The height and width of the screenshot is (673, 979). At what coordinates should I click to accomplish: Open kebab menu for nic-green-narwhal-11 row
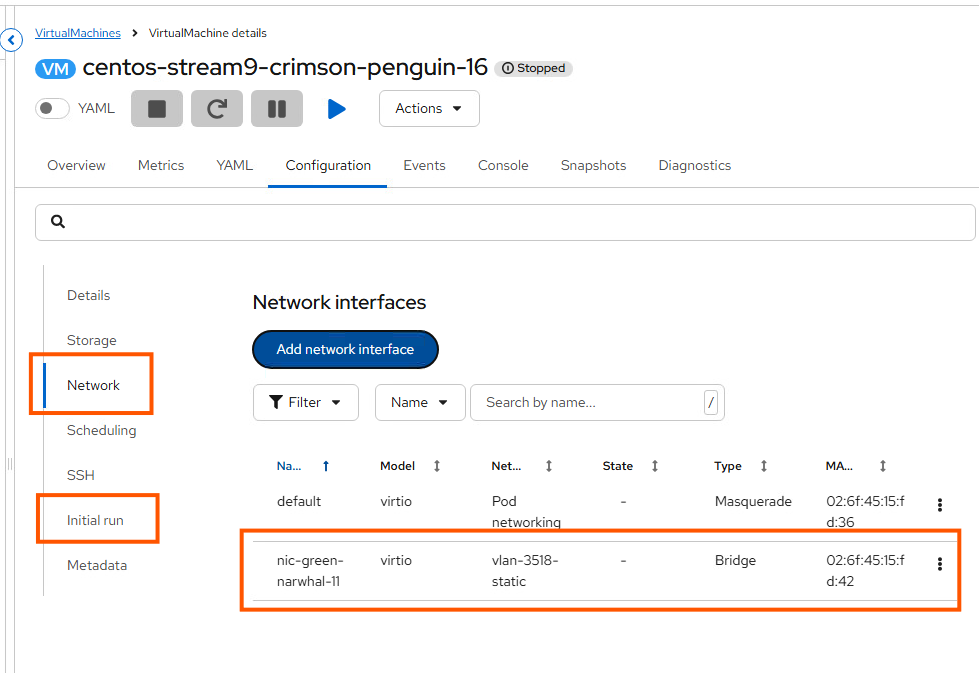point(939,564)
